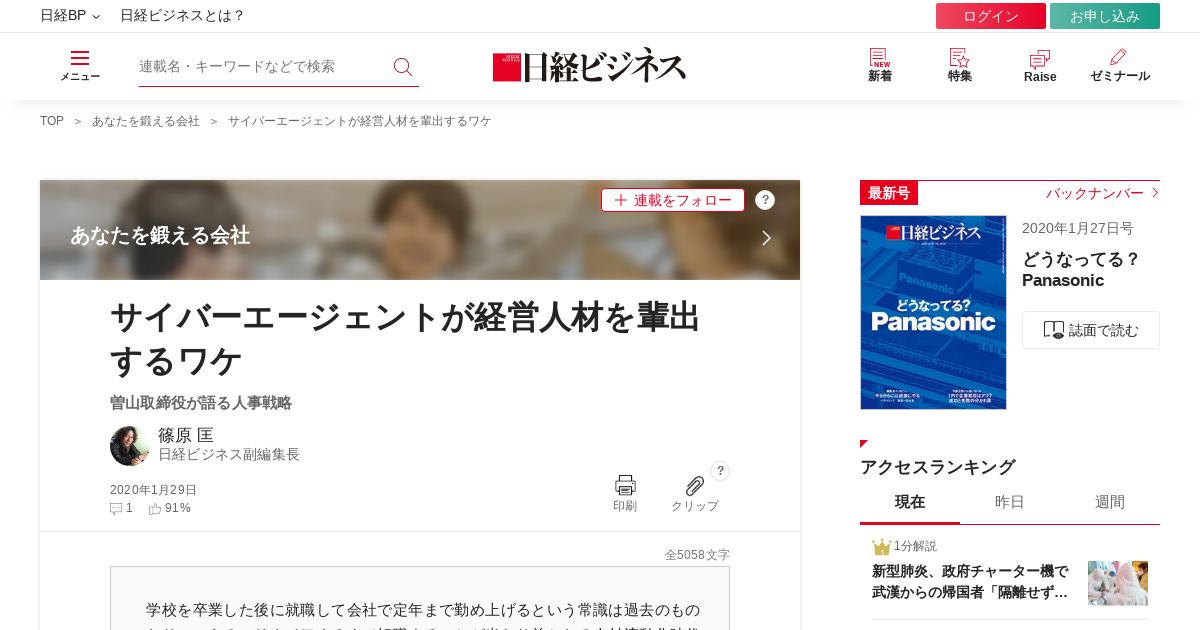Open the Panasonic magazine cover thumbnail

click(x=933, y=312)
